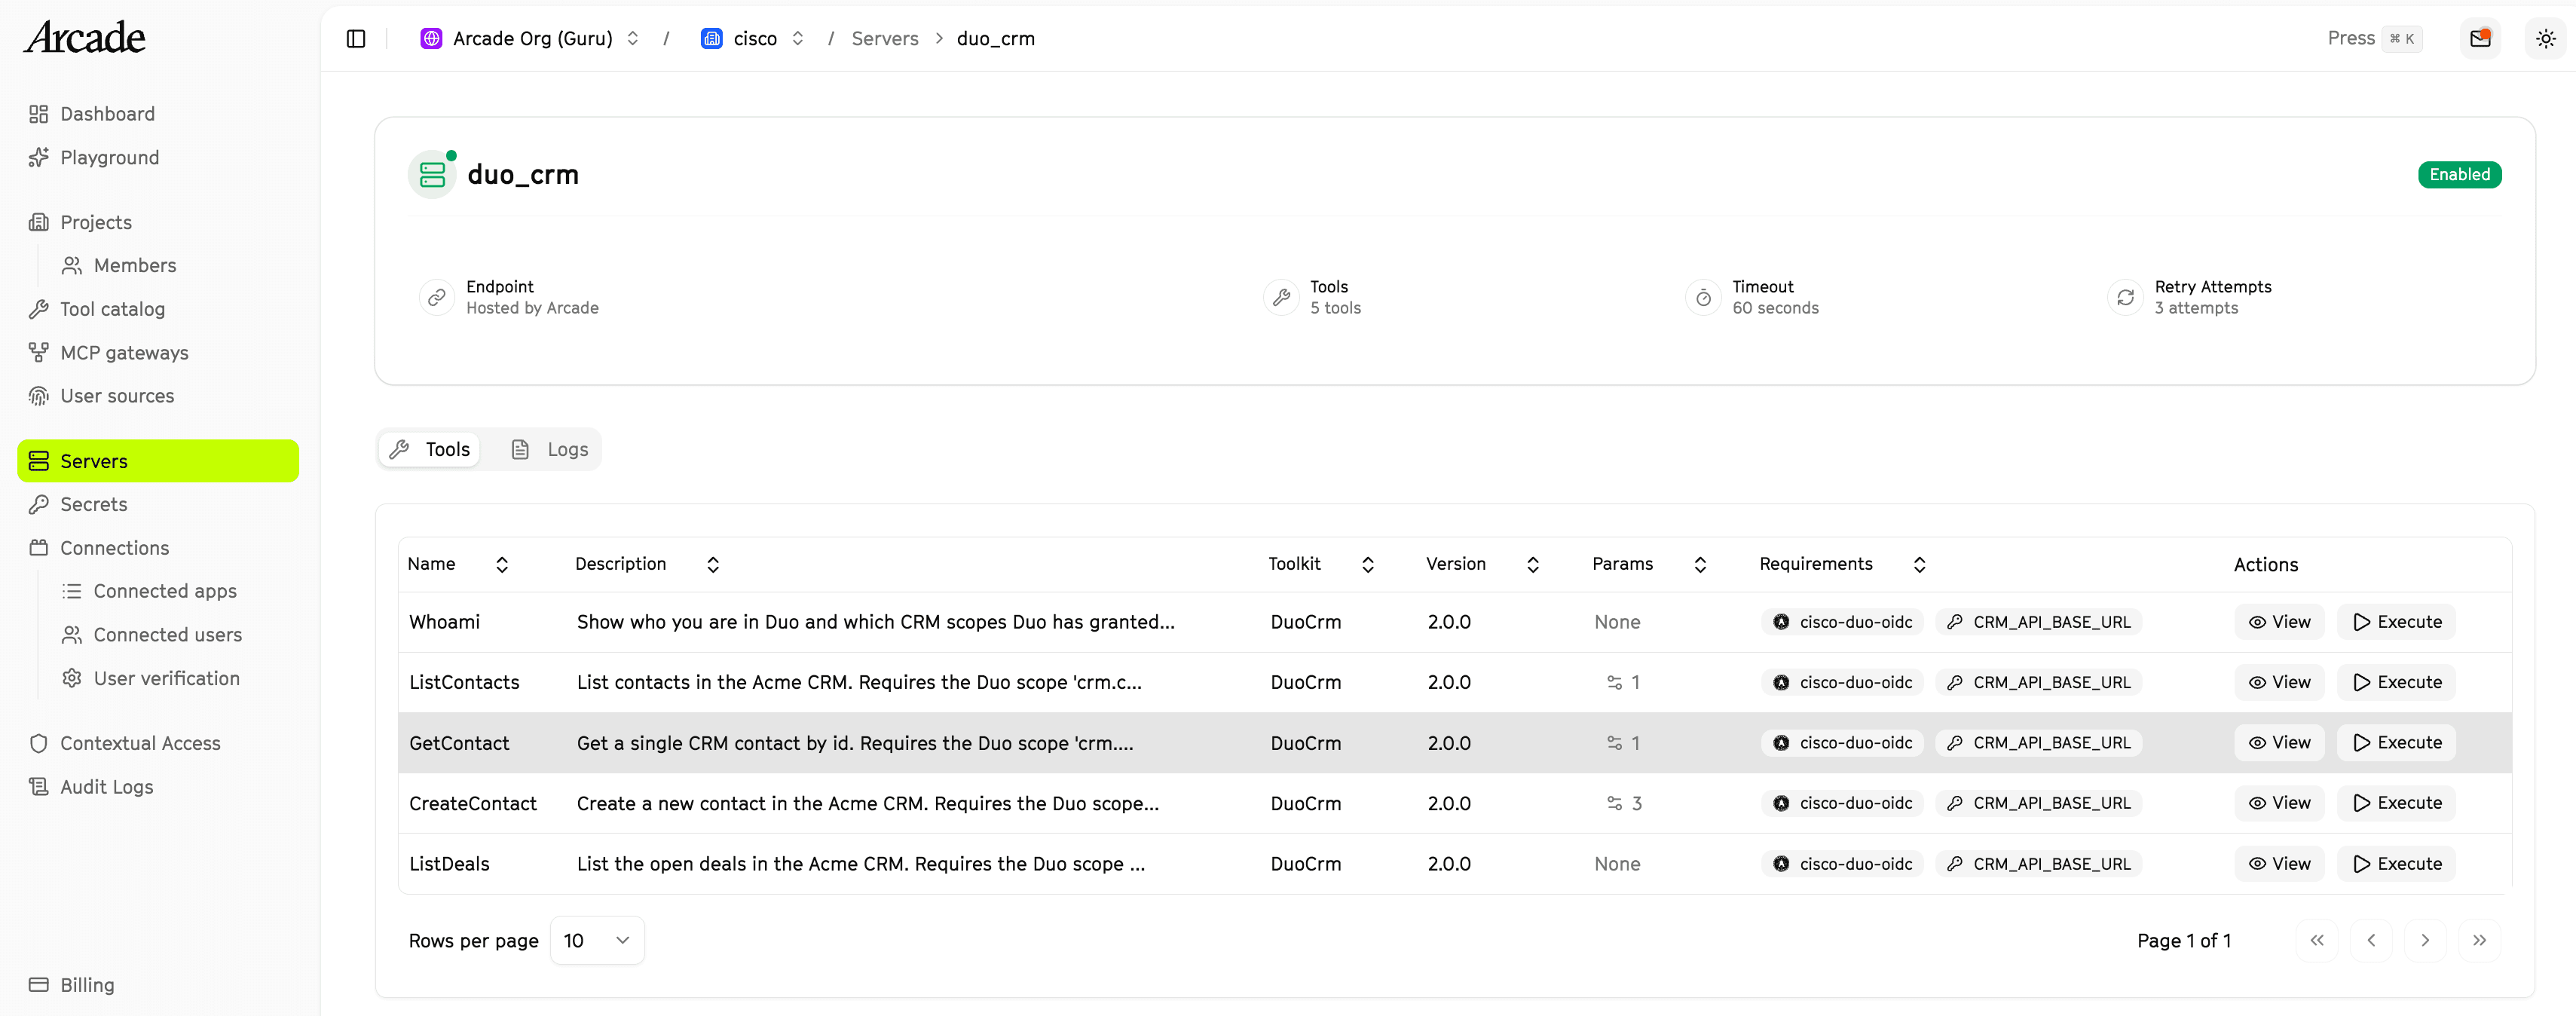Go to Connected users
Viewport: 2576px width, 1016px height.
(x=176, y=635)
